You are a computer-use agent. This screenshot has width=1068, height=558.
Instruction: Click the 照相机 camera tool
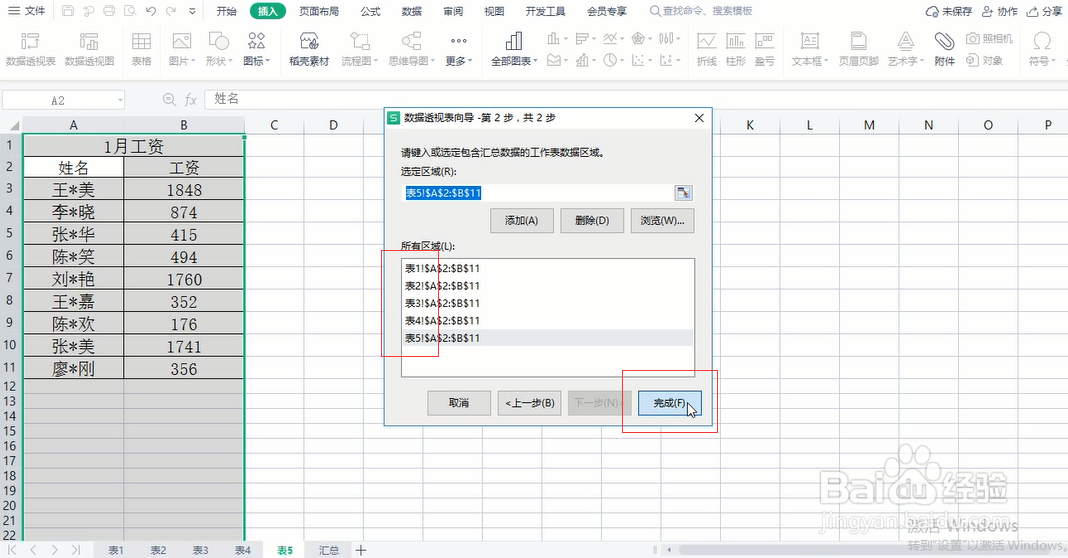coord(990,39)
